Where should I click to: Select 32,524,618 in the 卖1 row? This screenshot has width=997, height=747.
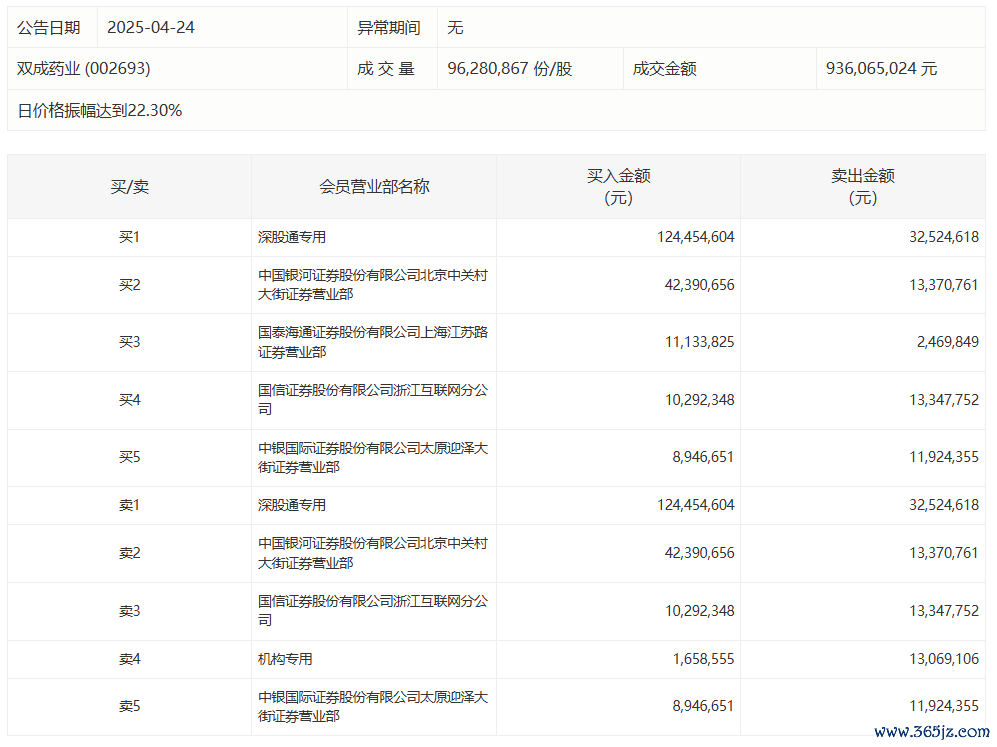(944, 505)
